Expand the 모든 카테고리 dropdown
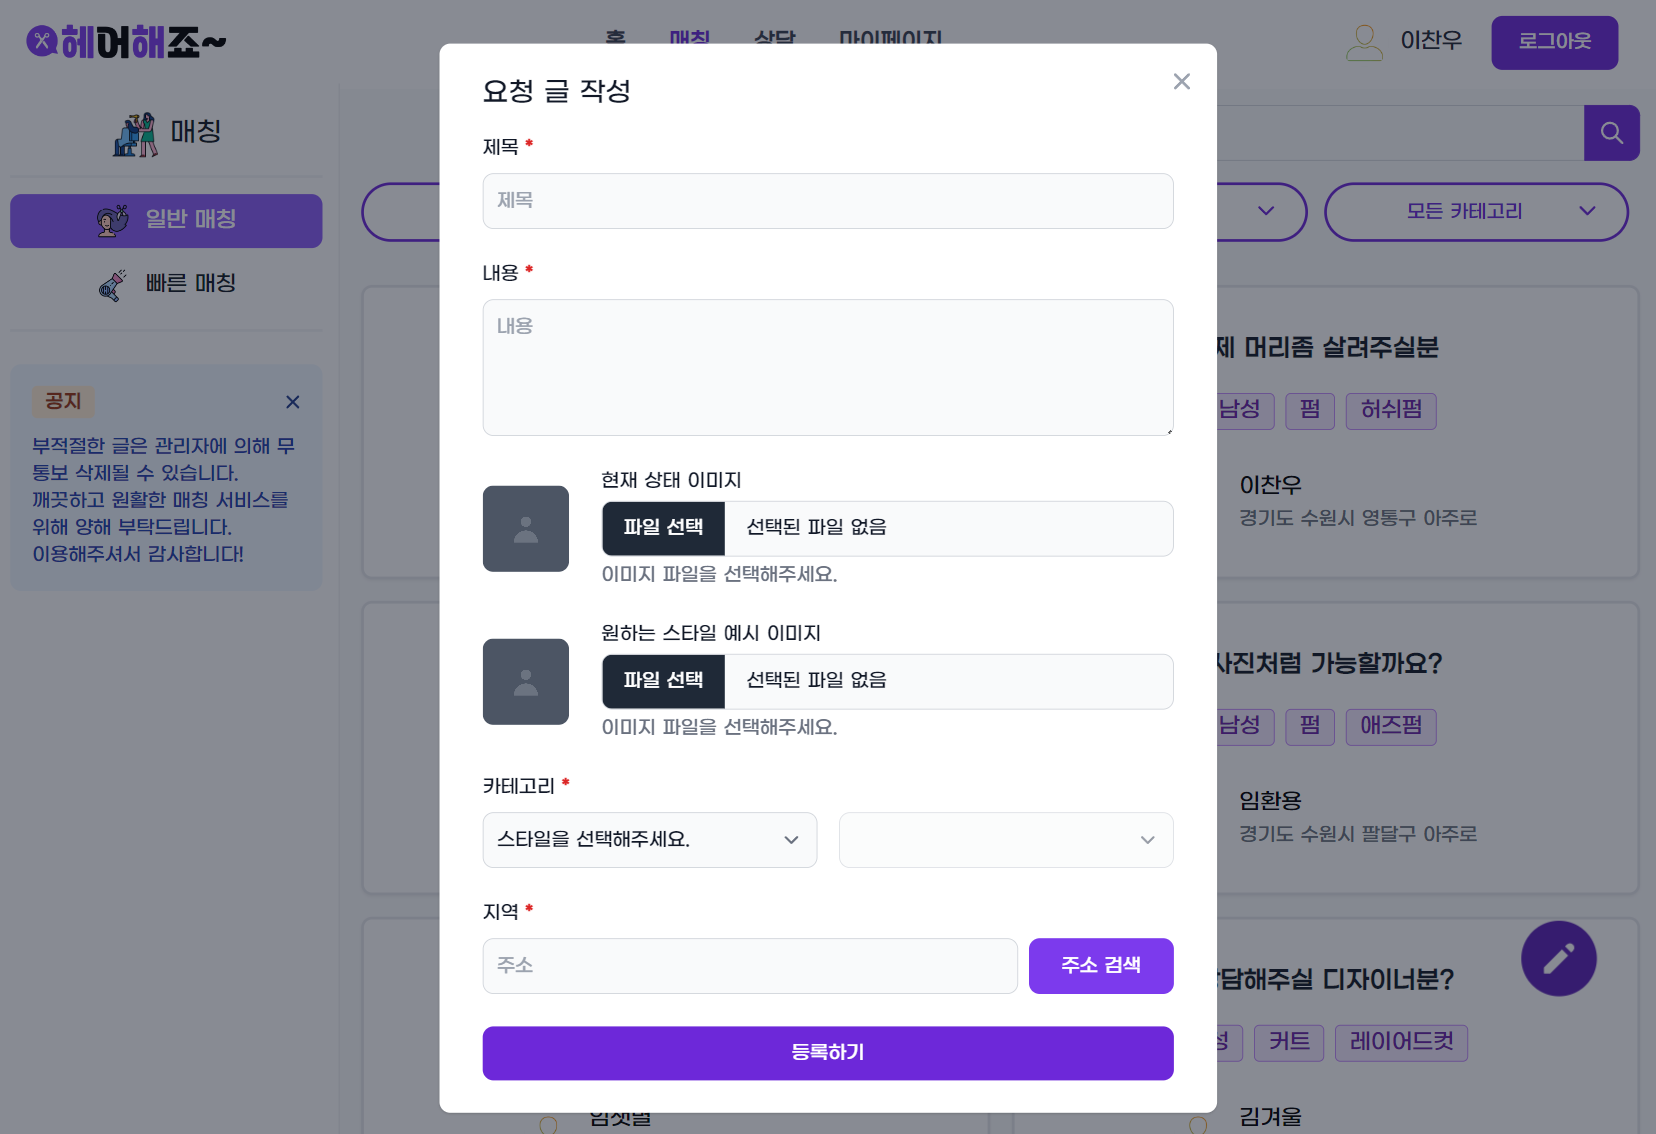 (1476, 212)
